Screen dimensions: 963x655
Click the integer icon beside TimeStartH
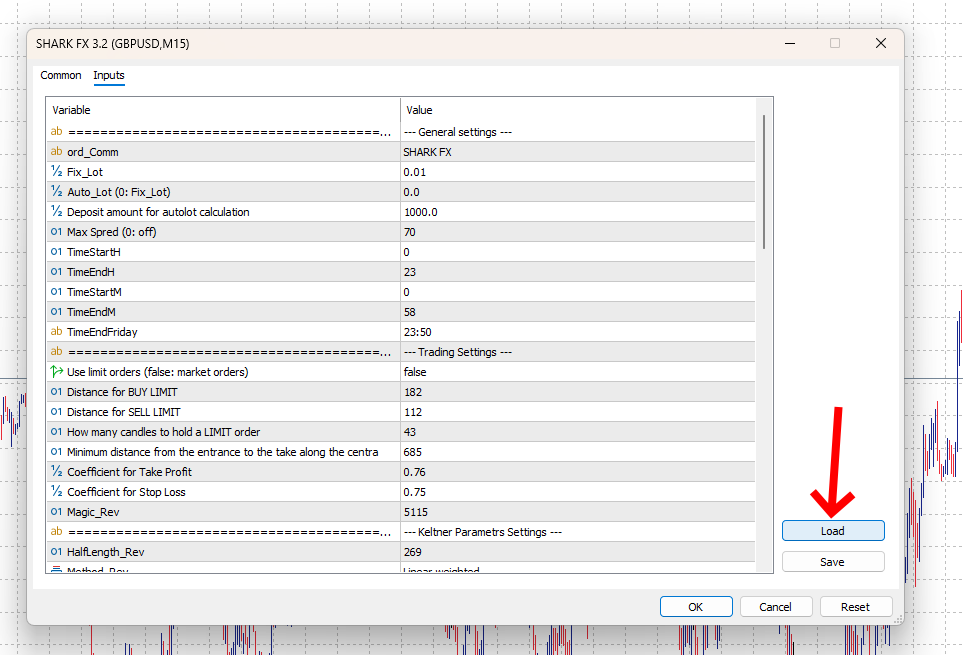click(x=57, y=252)
